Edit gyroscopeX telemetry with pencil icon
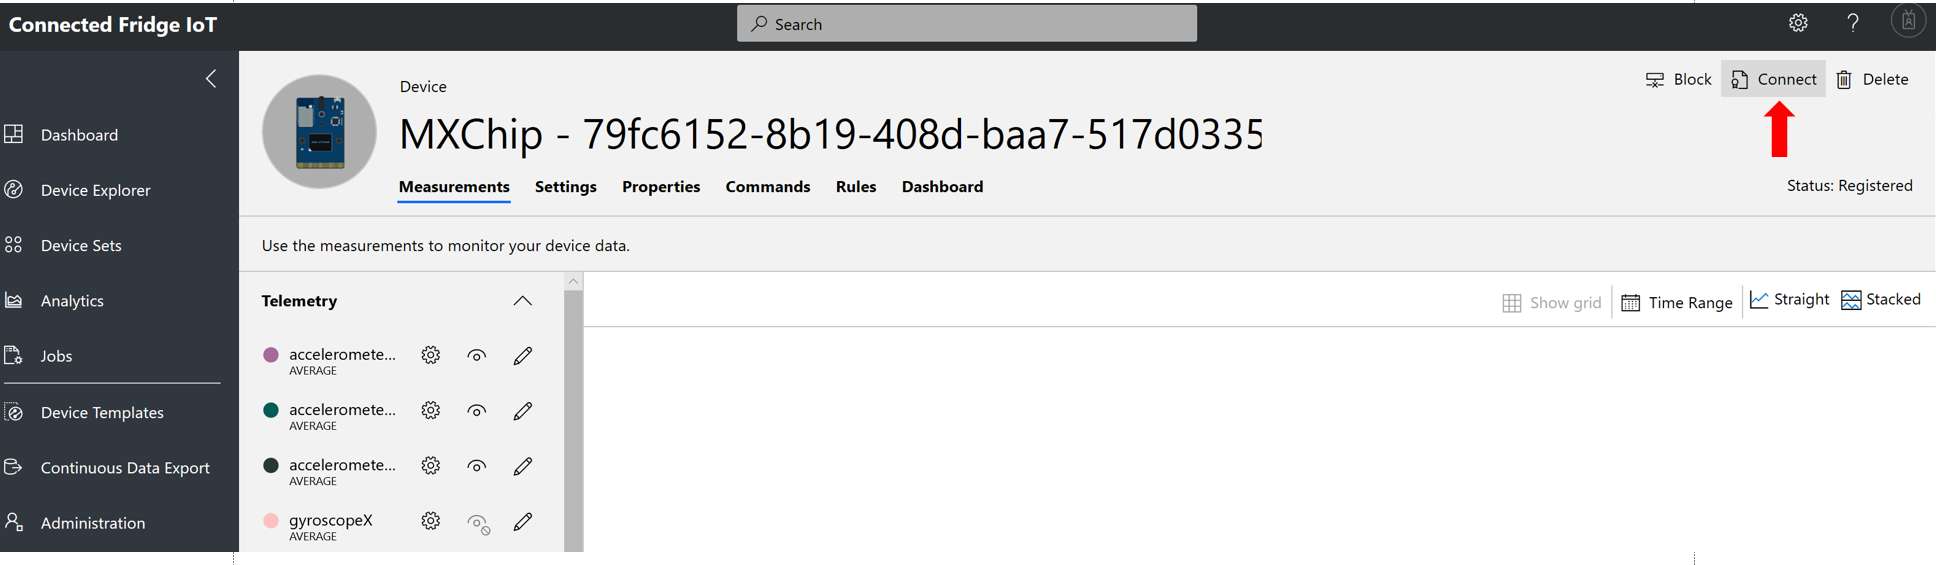Screen dimensions: 1936x565 click(523, 521)
